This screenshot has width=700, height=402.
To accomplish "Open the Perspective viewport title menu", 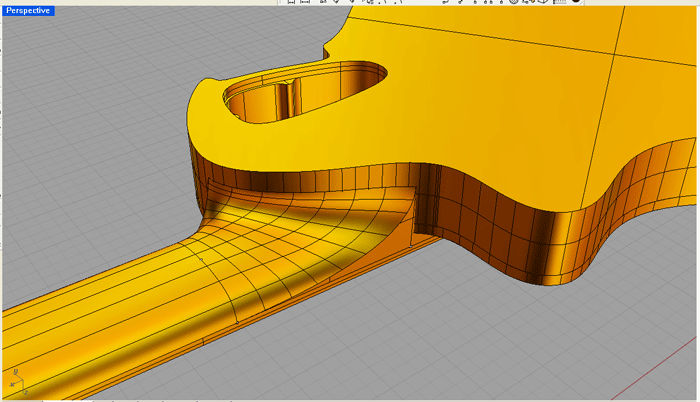I will (28, 10).
